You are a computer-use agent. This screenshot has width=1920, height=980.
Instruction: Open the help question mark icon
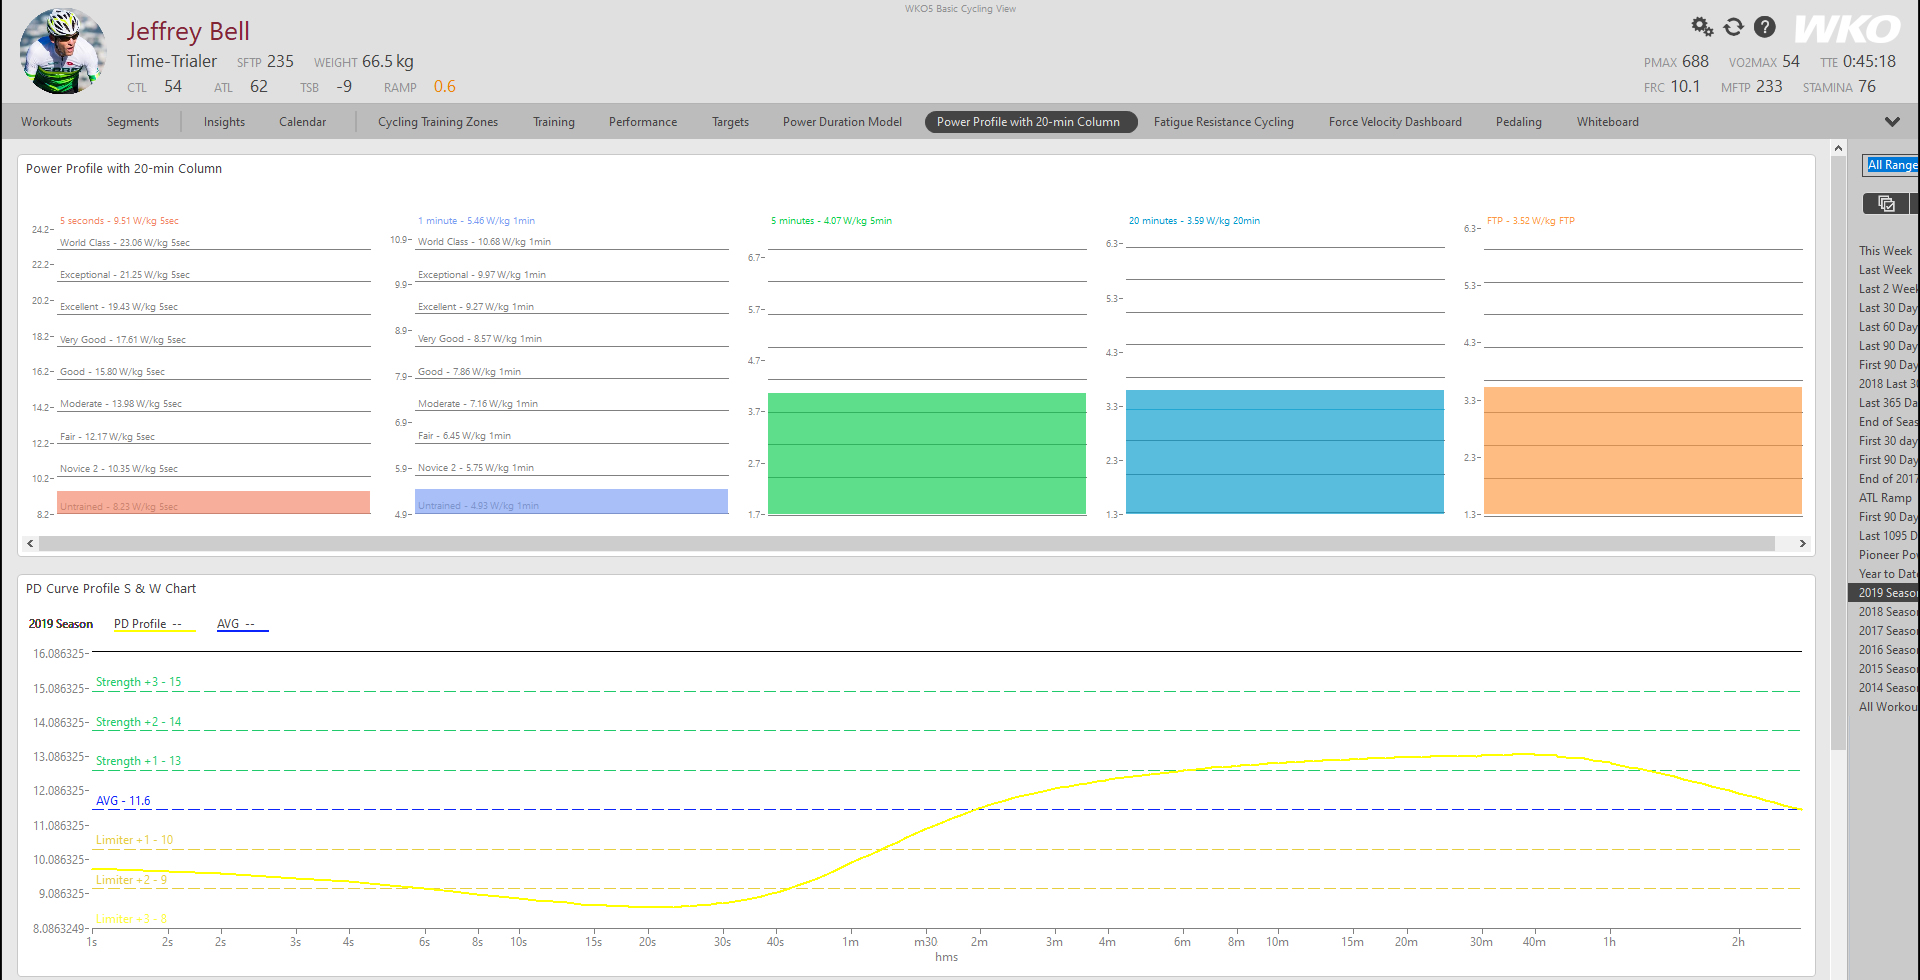click(x=1765, y=27)
